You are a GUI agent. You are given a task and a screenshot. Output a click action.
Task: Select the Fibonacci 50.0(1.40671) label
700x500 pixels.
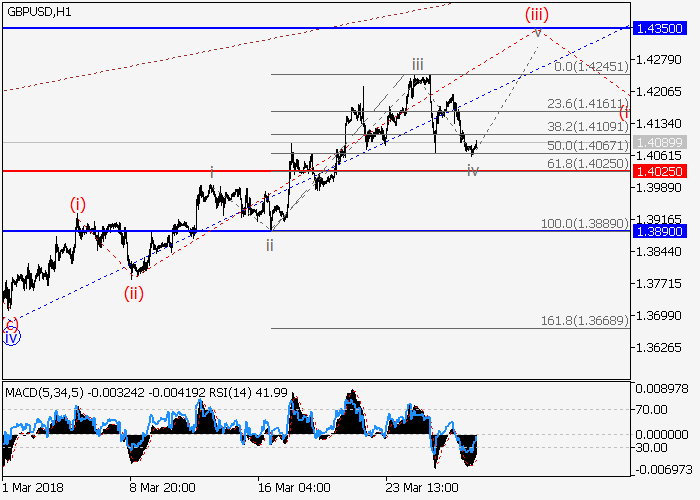click(x=588, y=146)
